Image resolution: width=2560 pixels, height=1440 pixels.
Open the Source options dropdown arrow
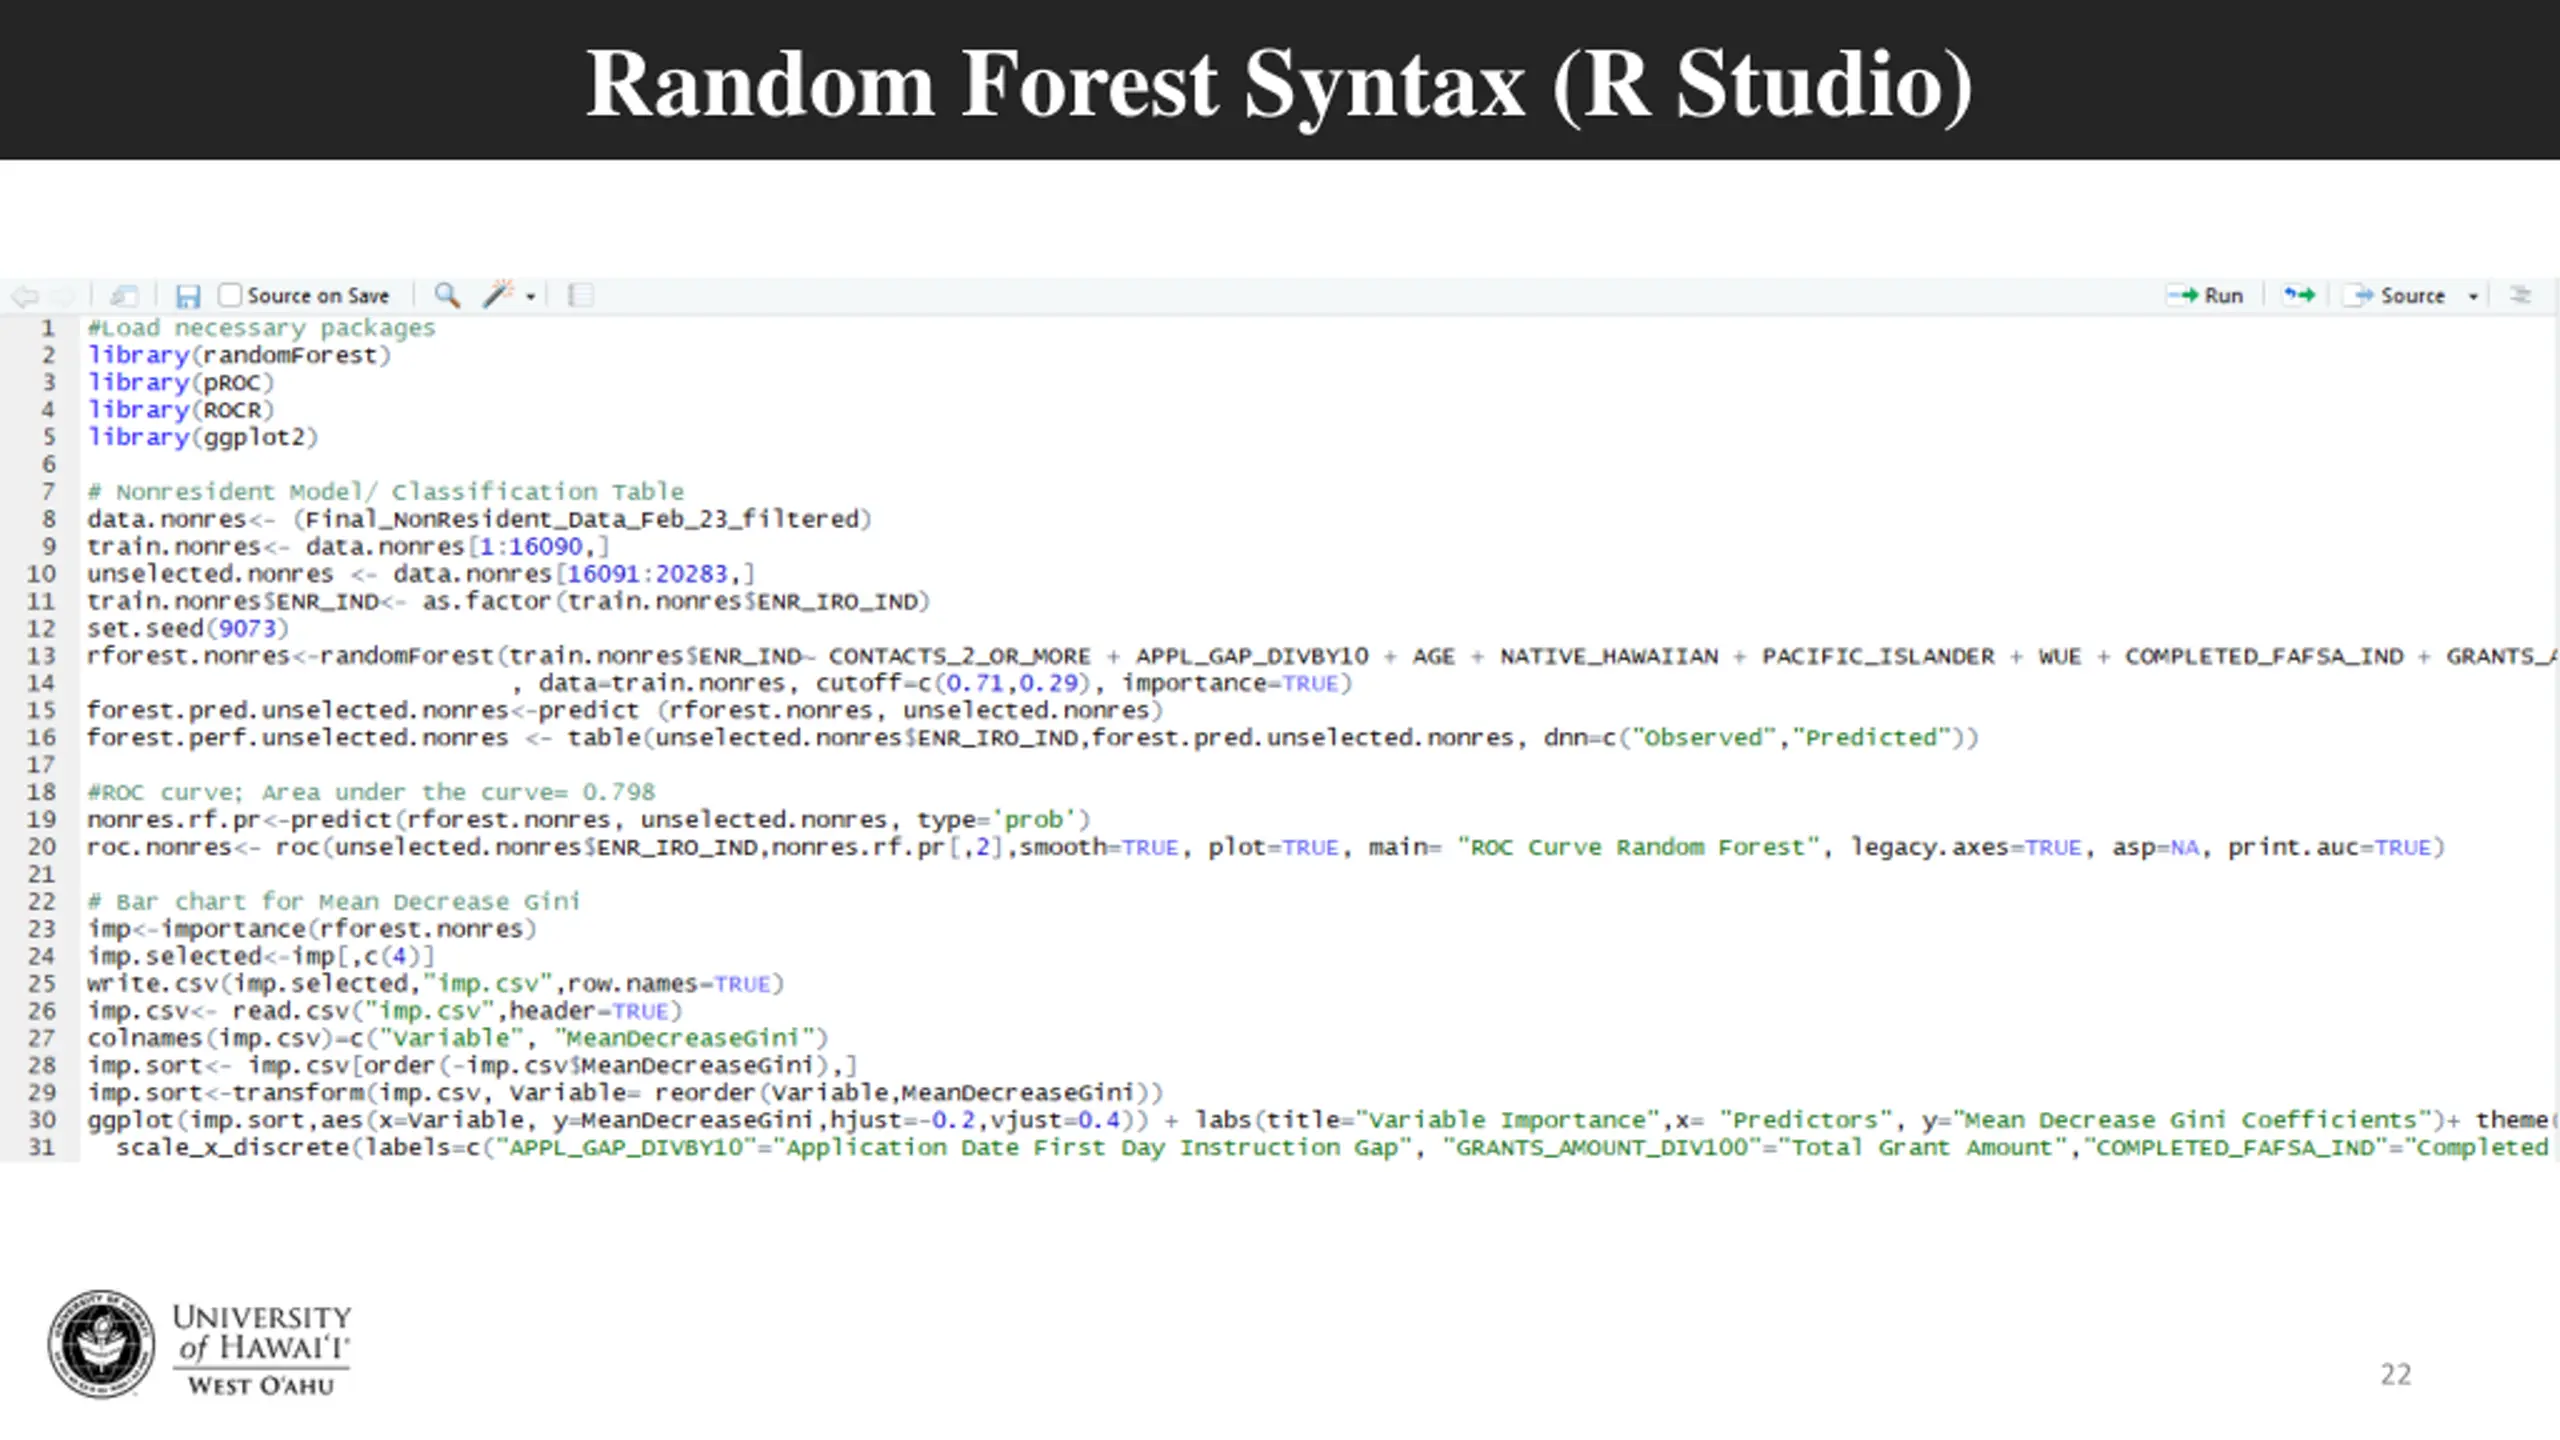point(2473,297)
